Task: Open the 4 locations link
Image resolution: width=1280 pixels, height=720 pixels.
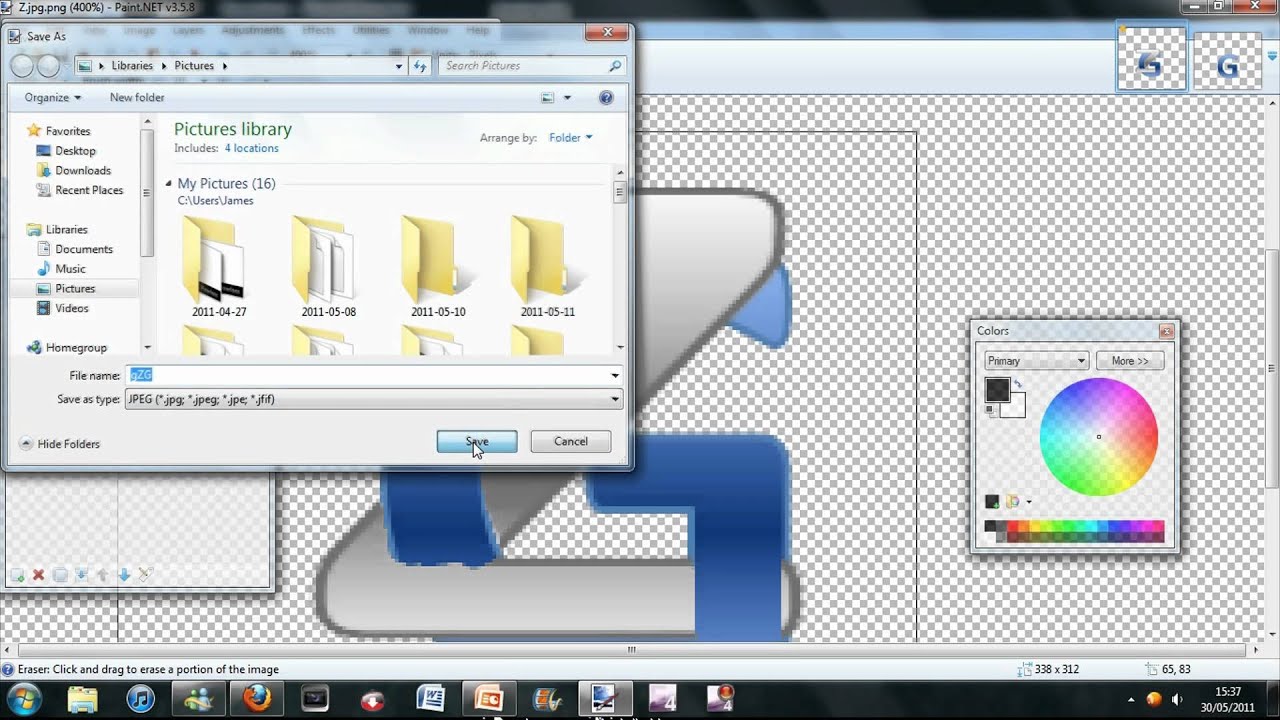Action: pos(251,148)
